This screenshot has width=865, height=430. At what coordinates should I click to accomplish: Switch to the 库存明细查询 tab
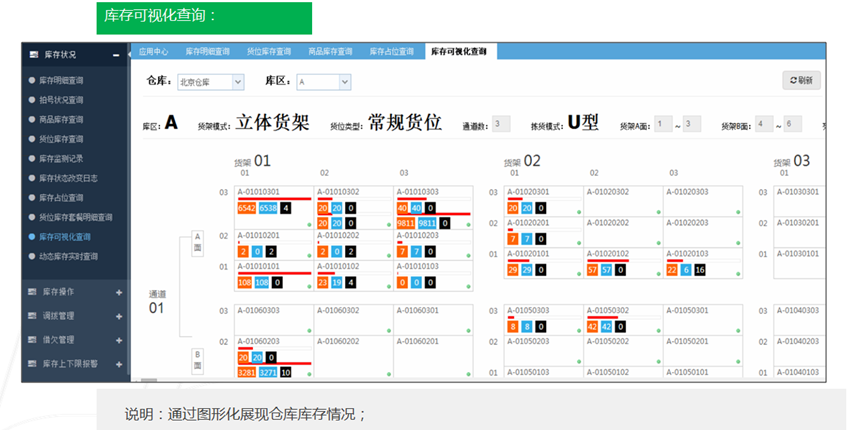point(208,50)
